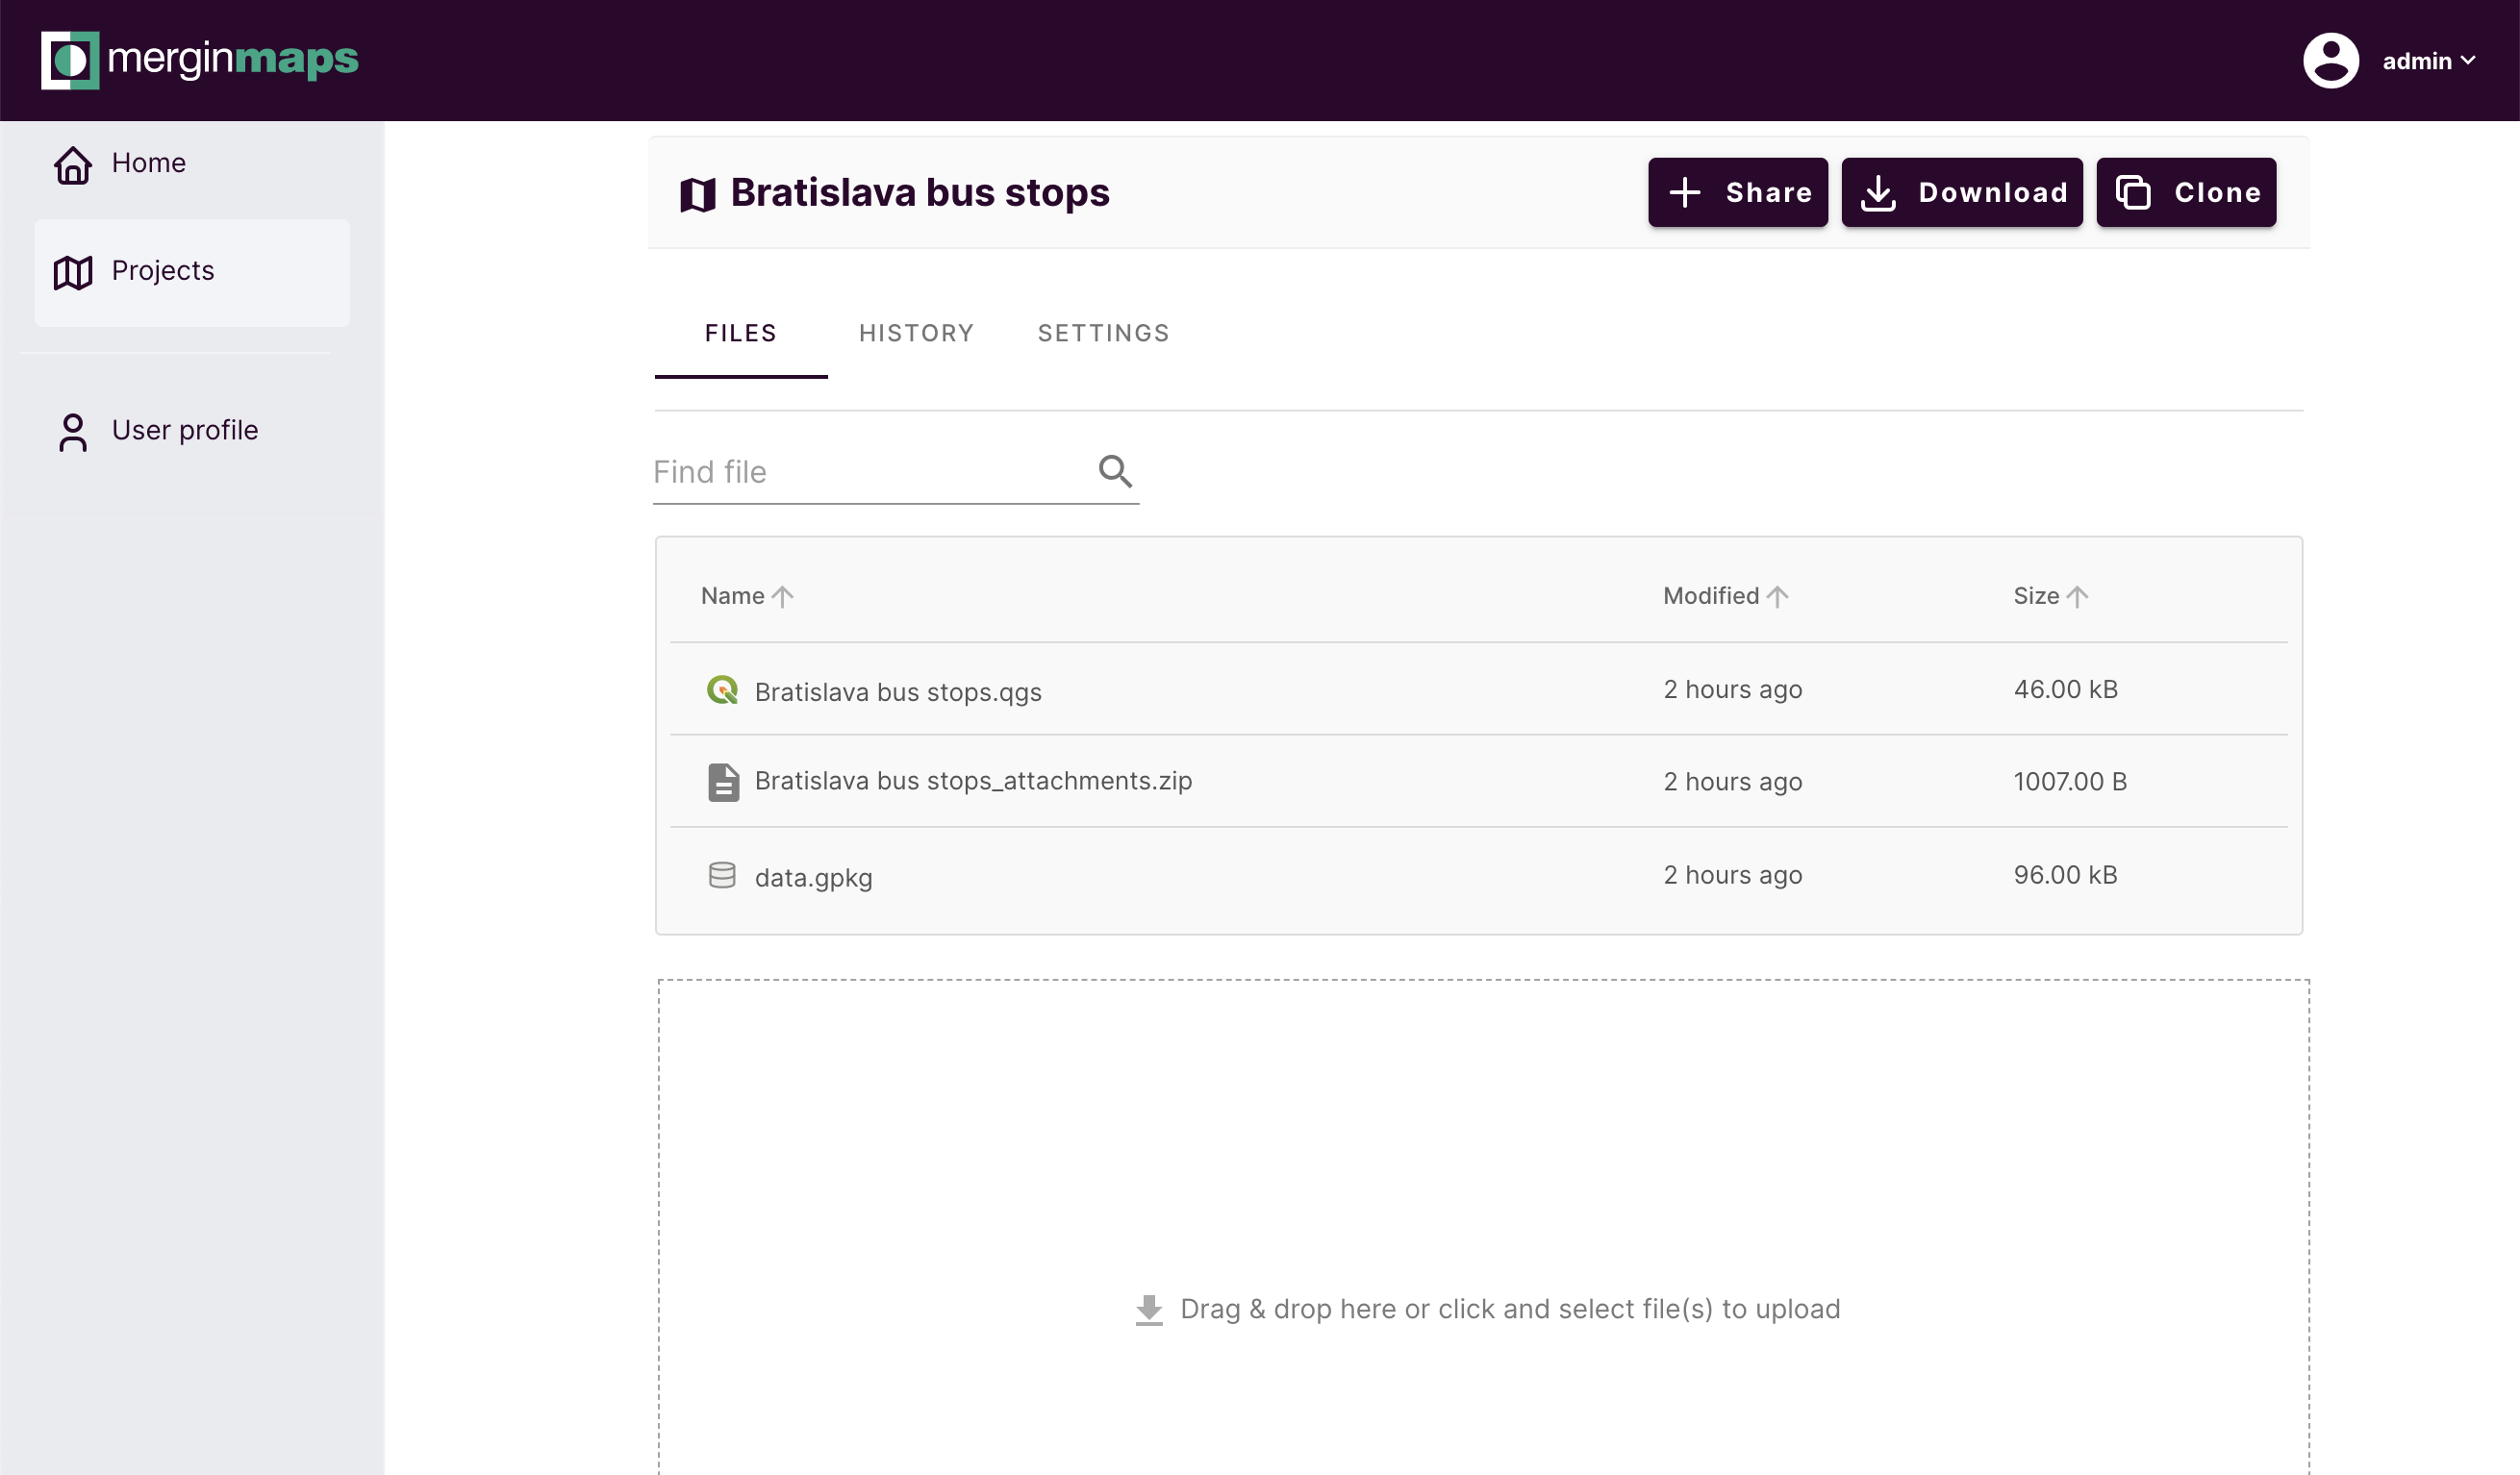Screen dimensions: 2520x1475
Task: Click the upload arrow icon in drop zone
Action: click(1149, 1309)
